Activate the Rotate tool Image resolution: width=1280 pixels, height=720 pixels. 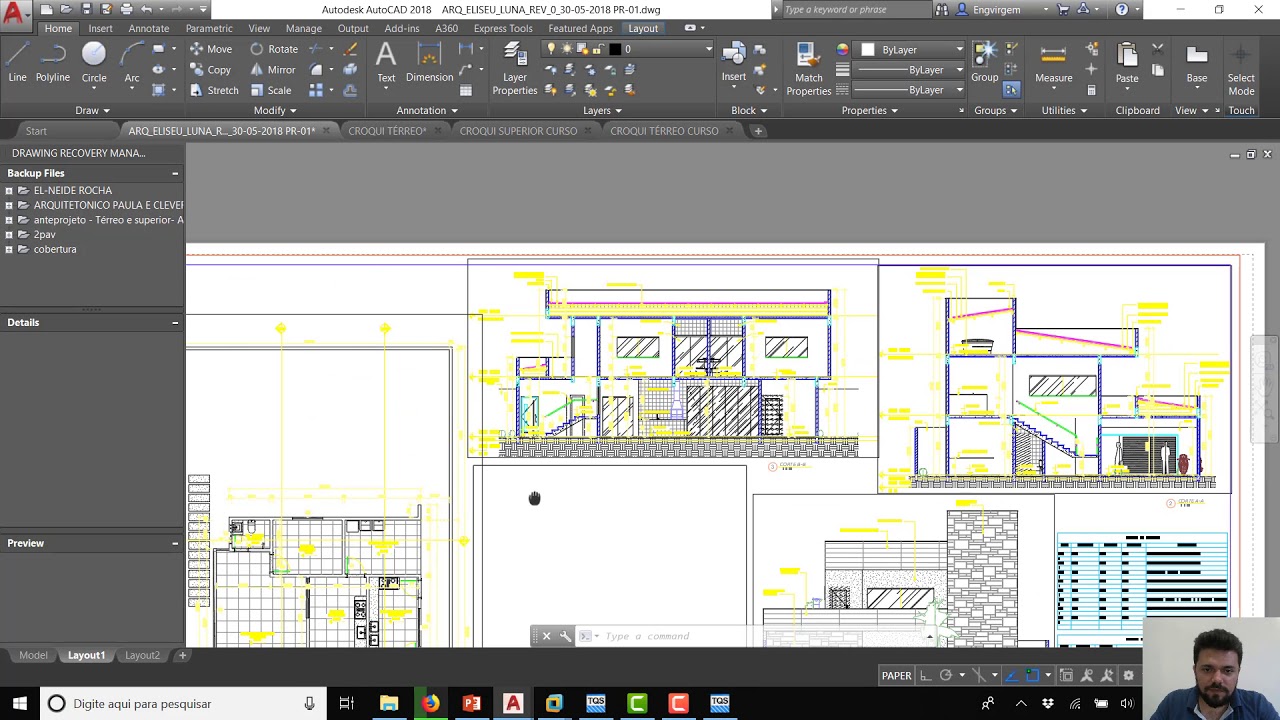tap(274, 49)
